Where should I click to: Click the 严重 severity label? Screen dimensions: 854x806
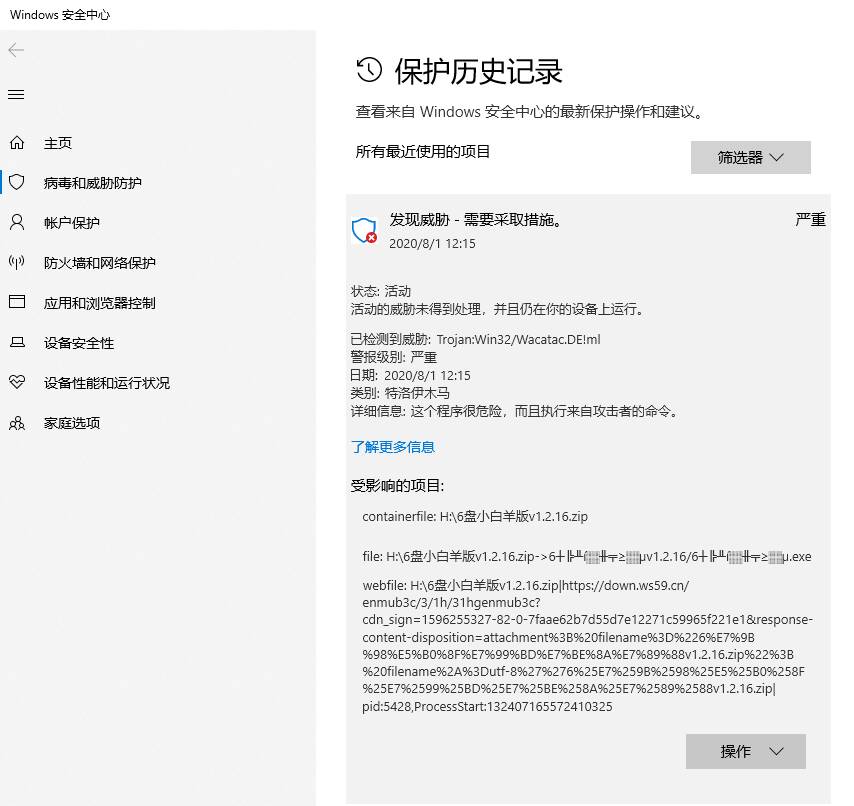click(810, 219)
